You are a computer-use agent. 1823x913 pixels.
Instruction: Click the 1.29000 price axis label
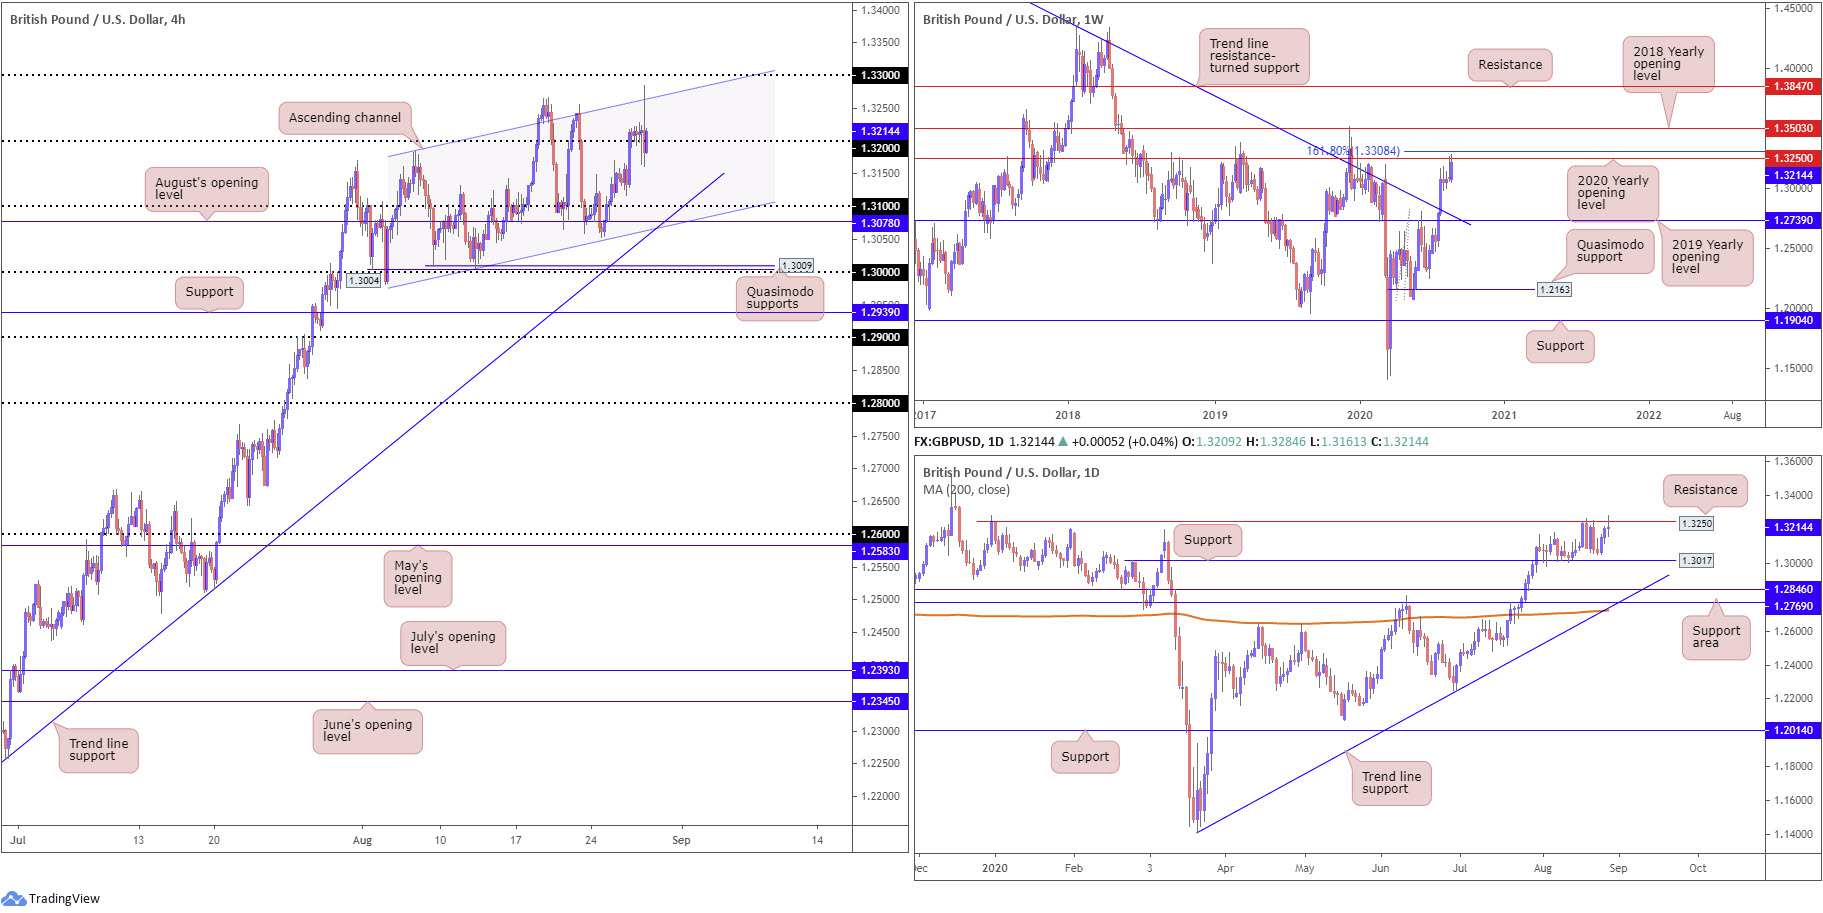[x=880, y=337]
